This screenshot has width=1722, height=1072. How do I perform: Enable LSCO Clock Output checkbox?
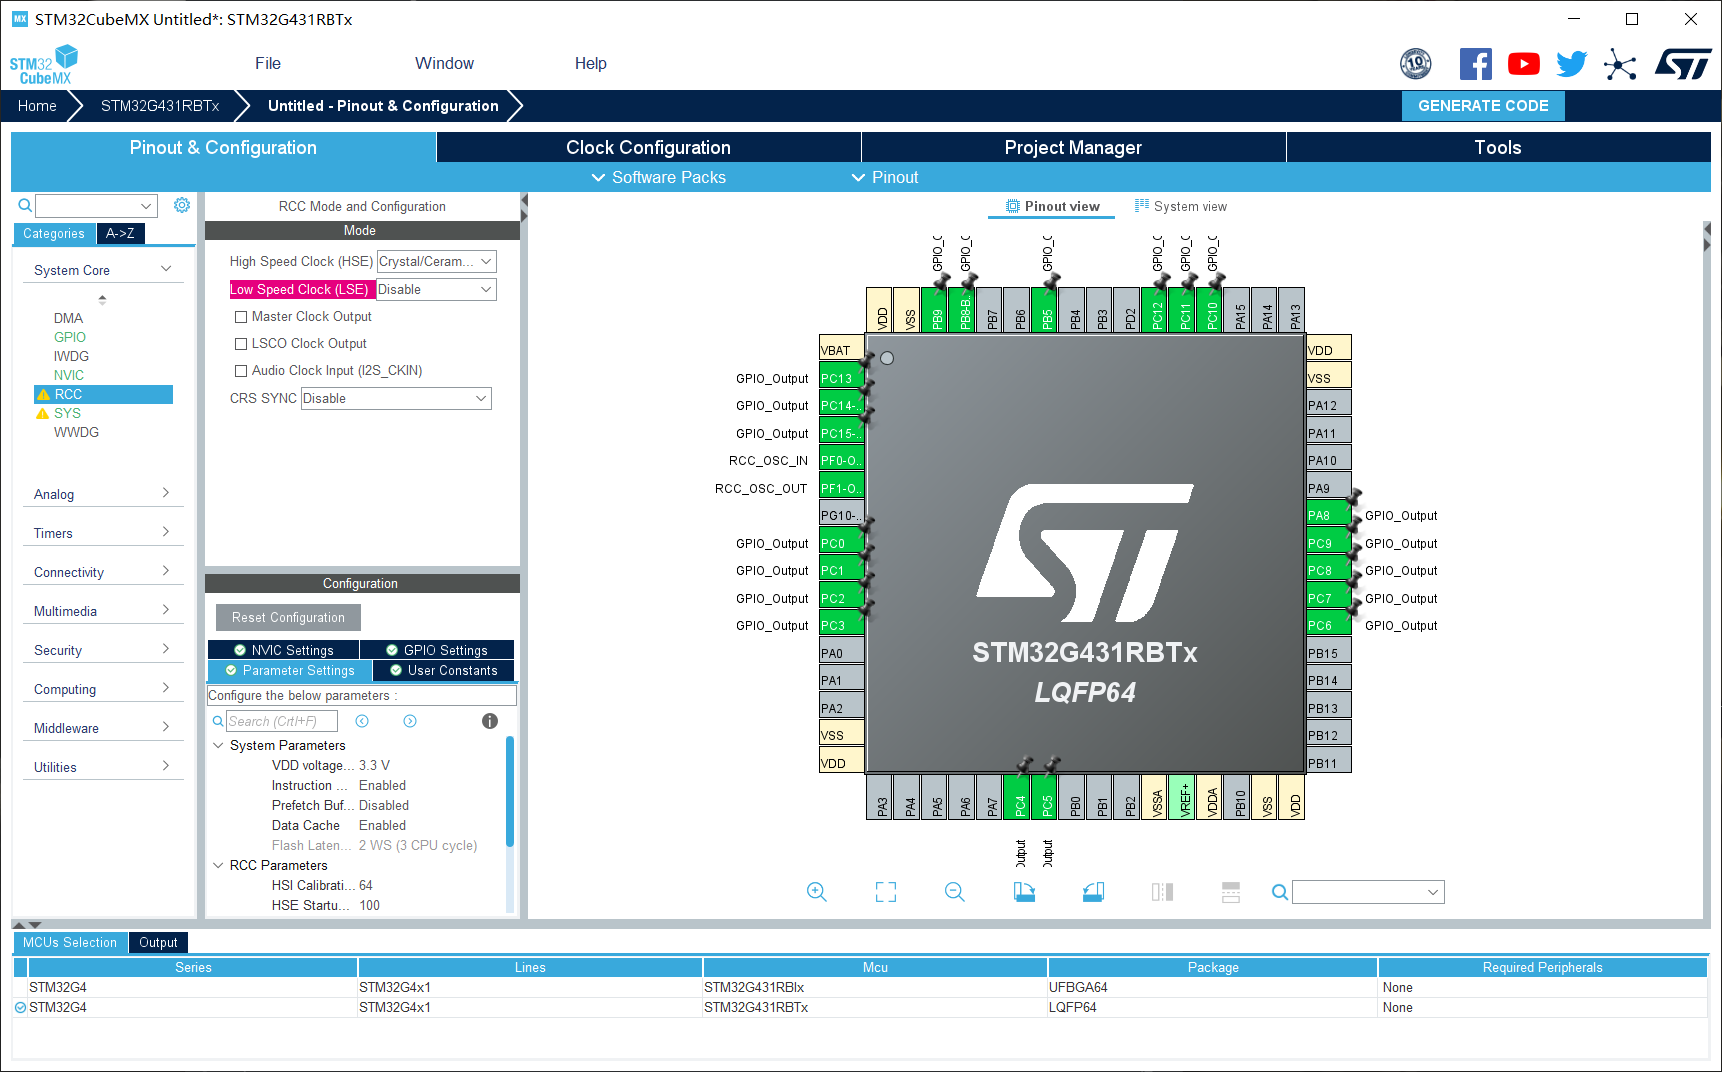coord(241,344)
